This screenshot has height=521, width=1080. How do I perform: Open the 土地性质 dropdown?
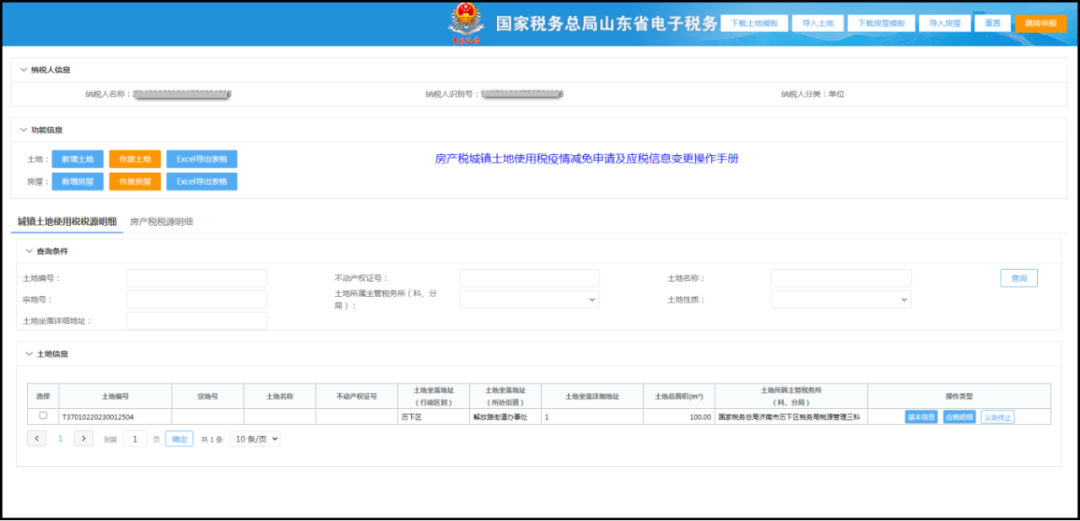[x=841, y=299]
